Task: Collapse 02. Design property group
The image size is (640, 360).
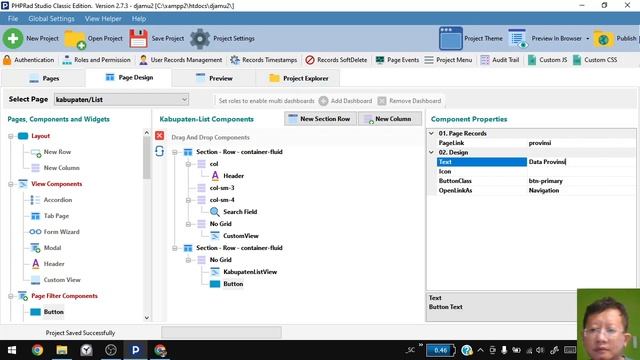Action: 431,152
